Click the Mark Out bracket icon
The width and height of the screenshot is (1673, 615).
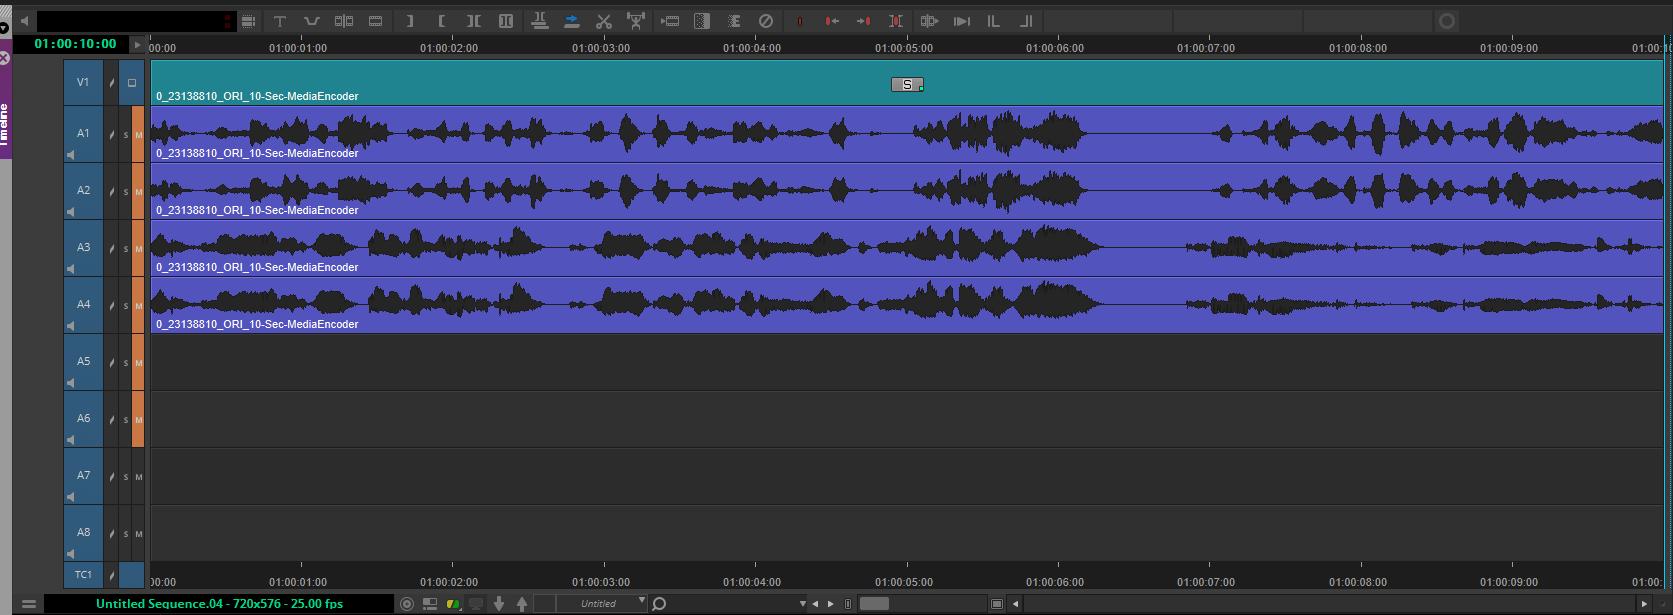pos(409,21)
